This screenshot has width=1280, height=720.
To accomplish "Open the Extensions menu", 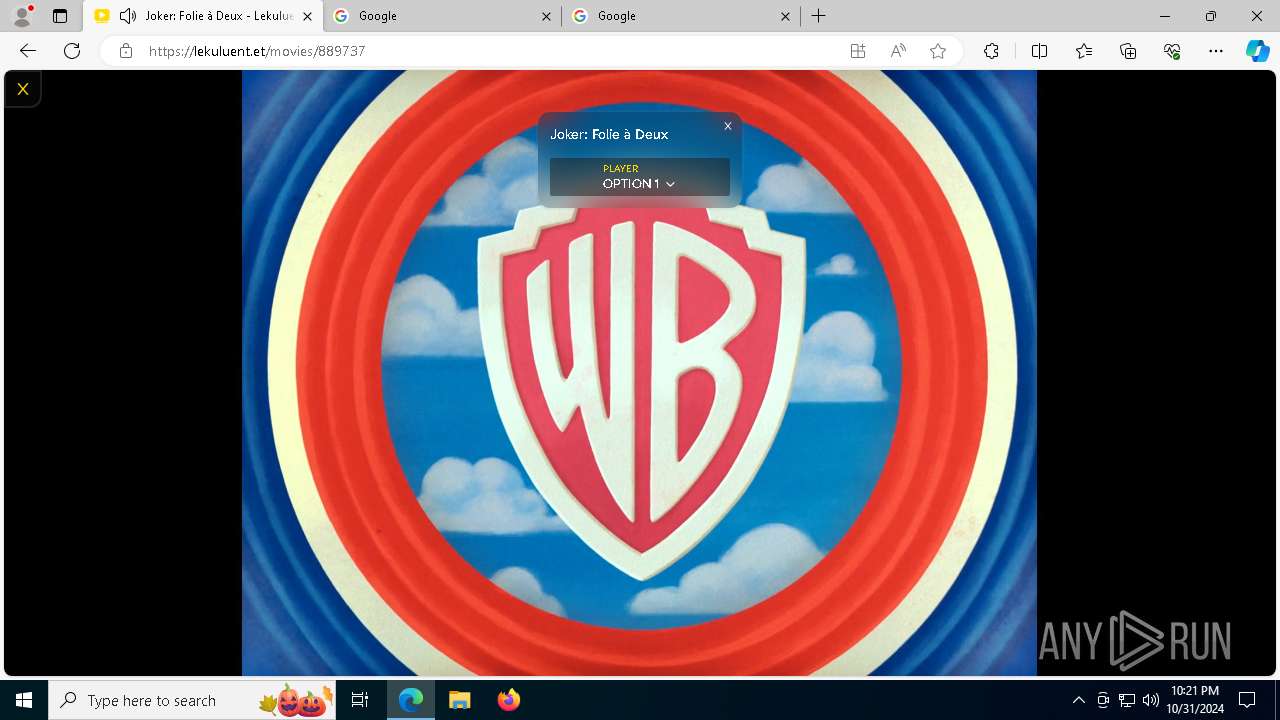I will [x=991, y=51].
